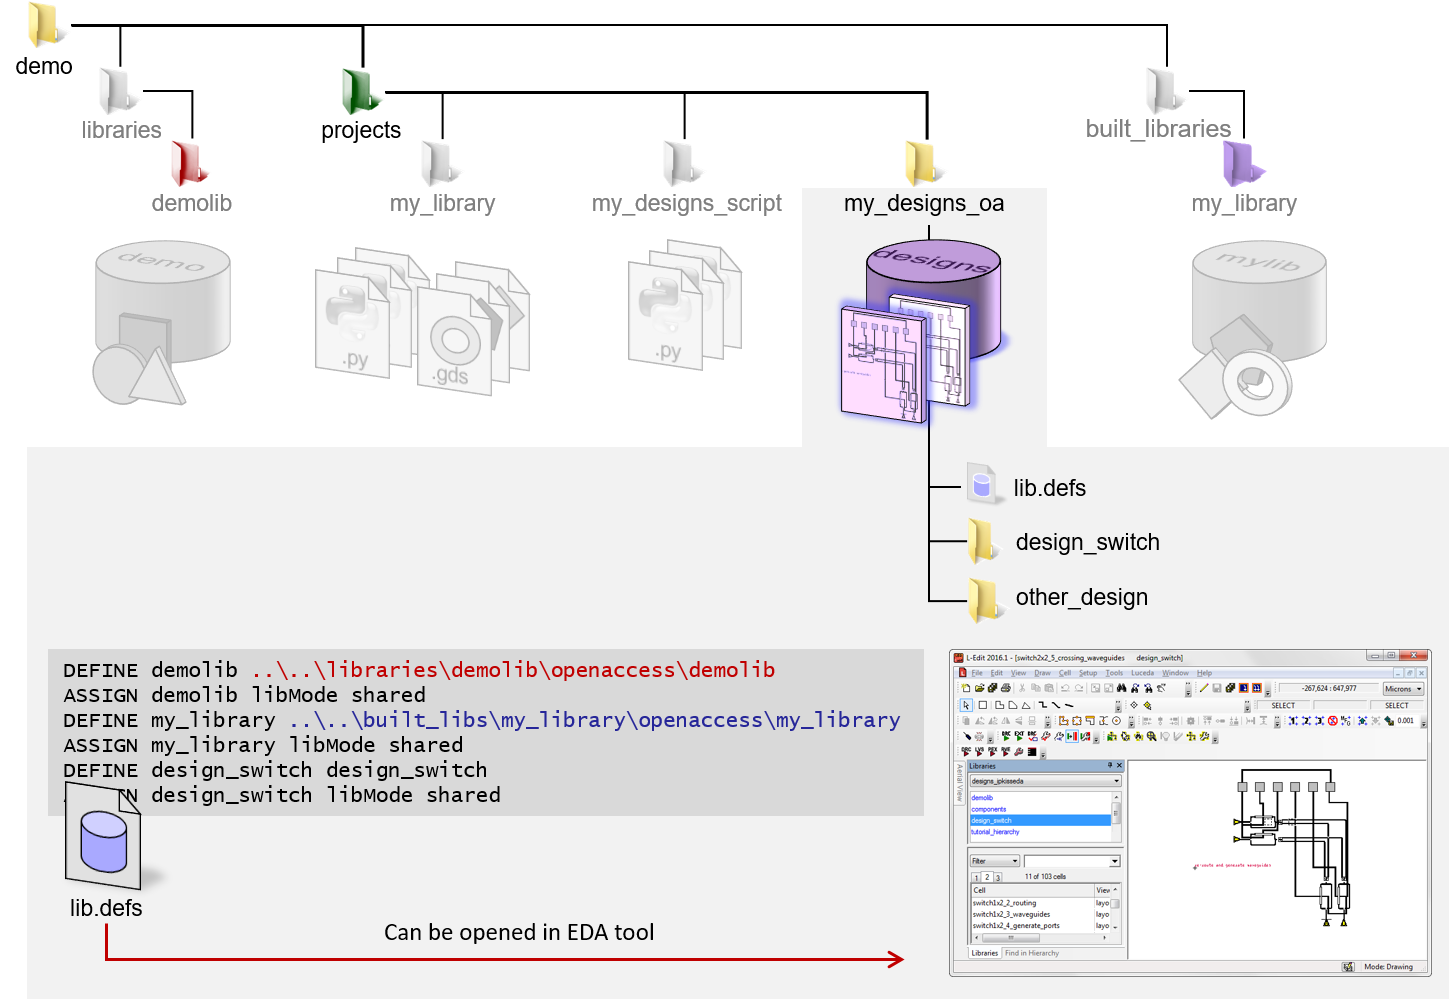Open the design_switch folder
Viewport: 1449px width, 999px height.
point(983,541)
